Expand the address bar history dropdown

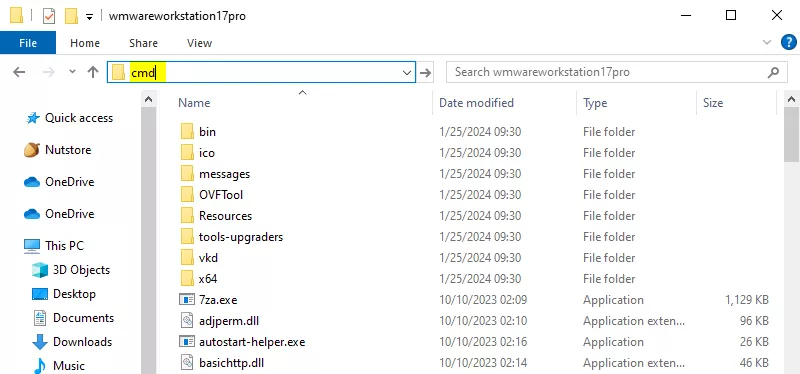(x=407, y=72)
